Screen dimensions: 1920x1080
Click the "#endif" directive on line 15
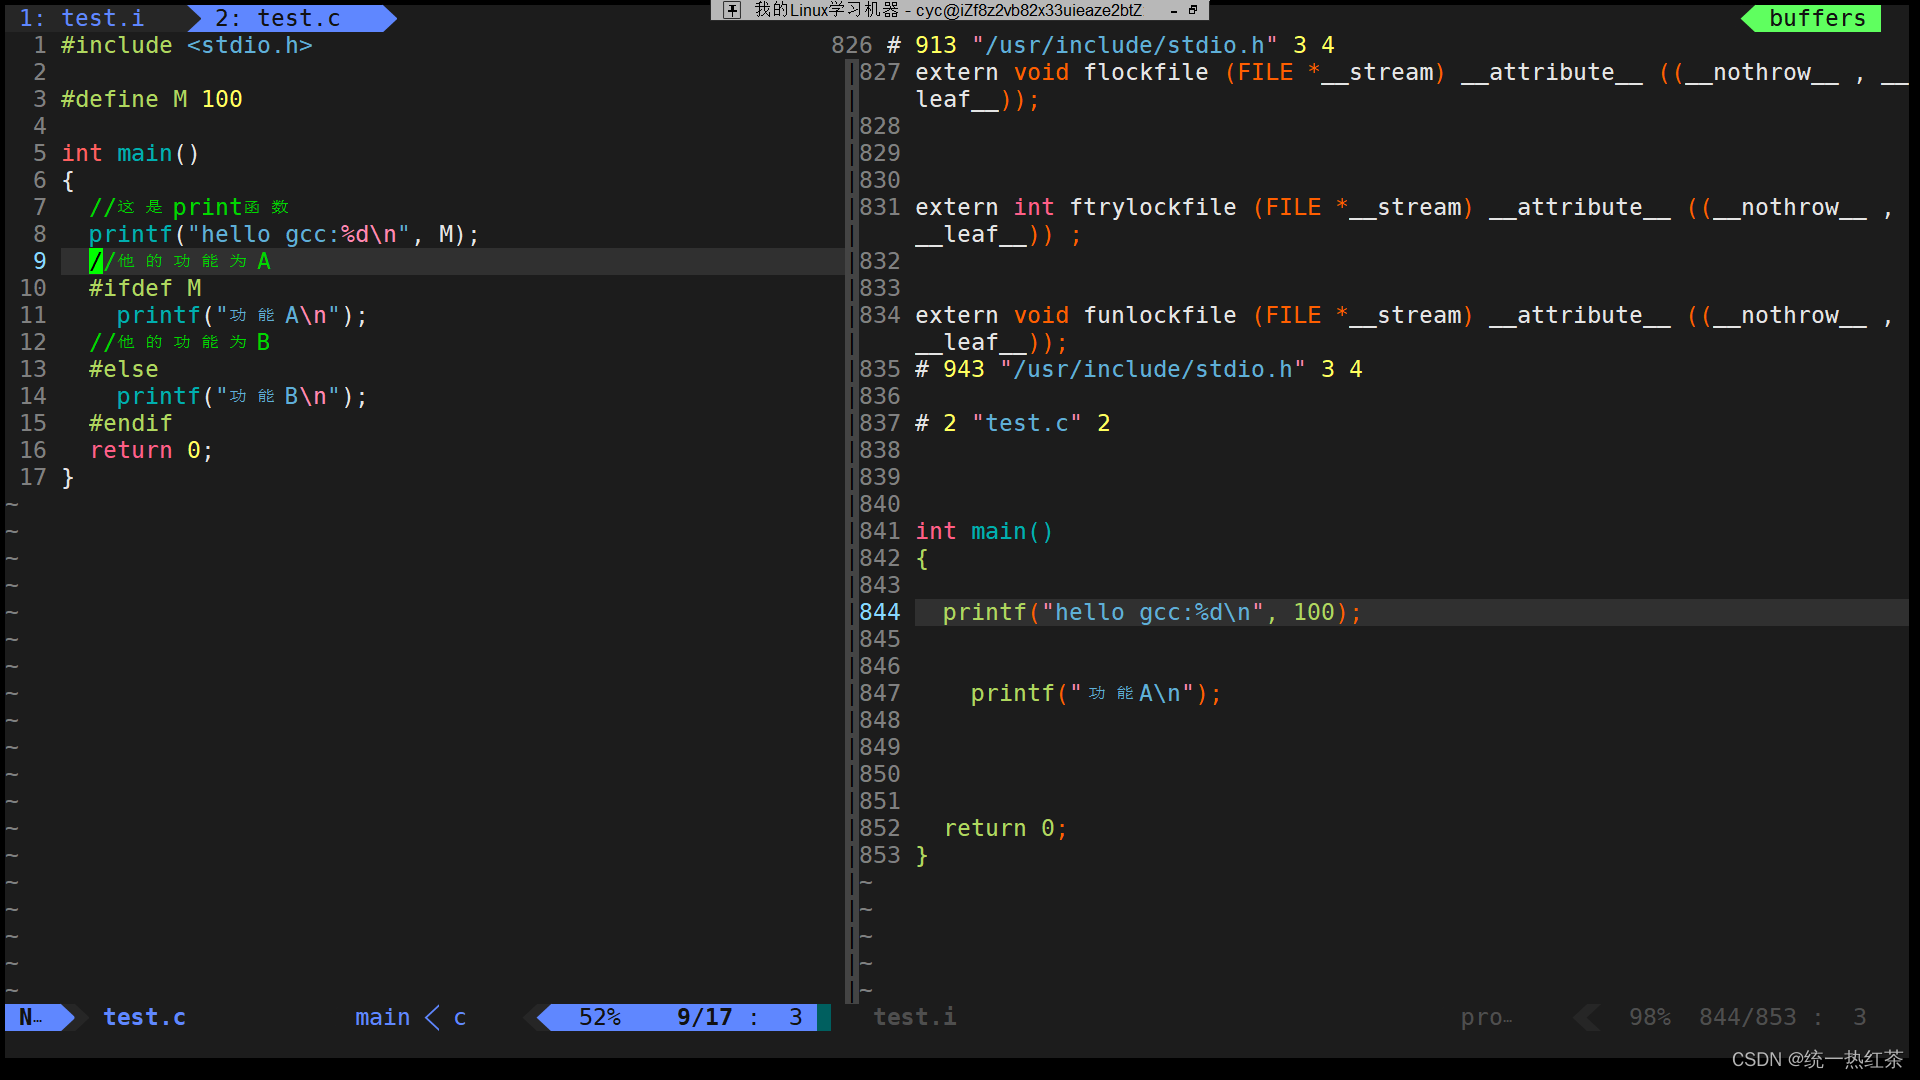[x=131, y=423]
